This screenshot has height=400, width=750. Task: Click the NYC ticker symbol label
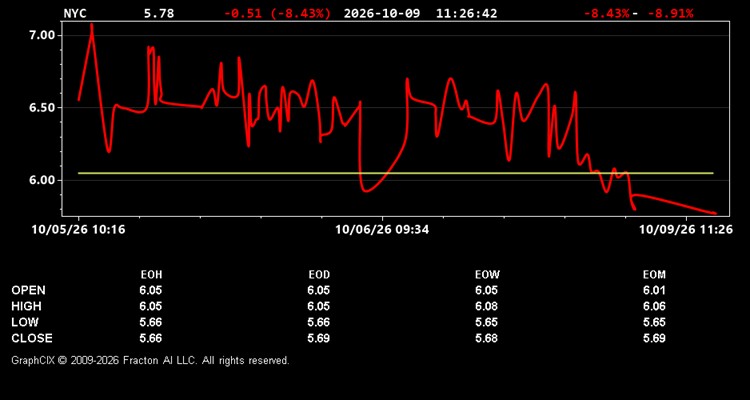click(75, 13)
